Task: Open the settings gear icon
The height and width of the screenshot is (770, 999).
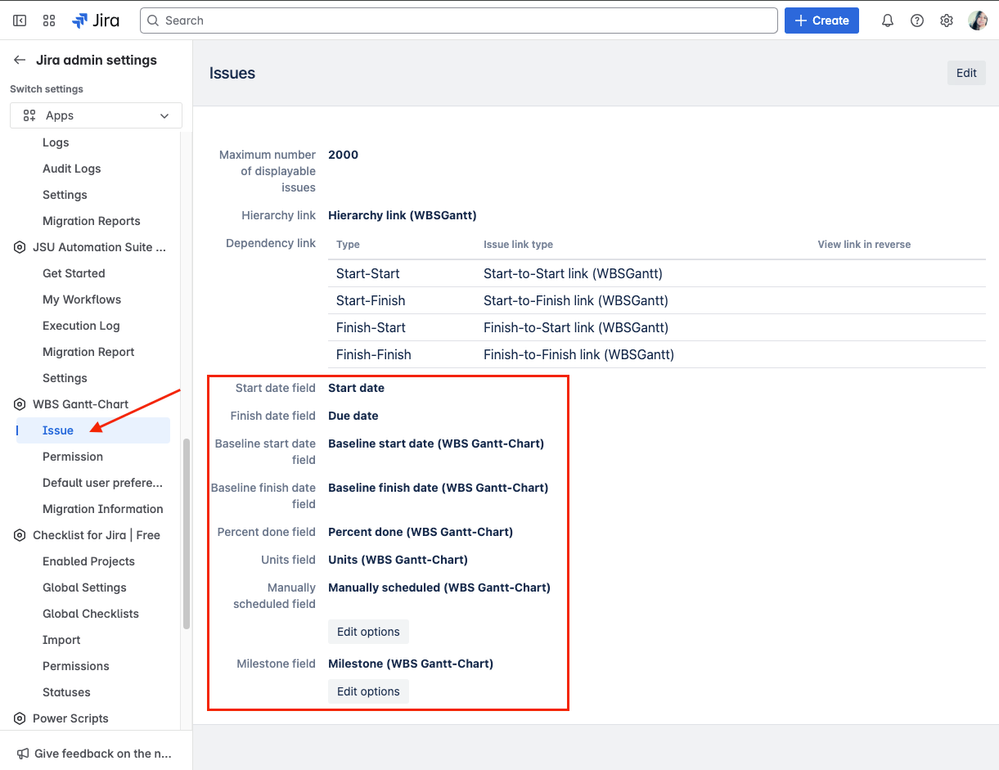Action: point(947,20)
